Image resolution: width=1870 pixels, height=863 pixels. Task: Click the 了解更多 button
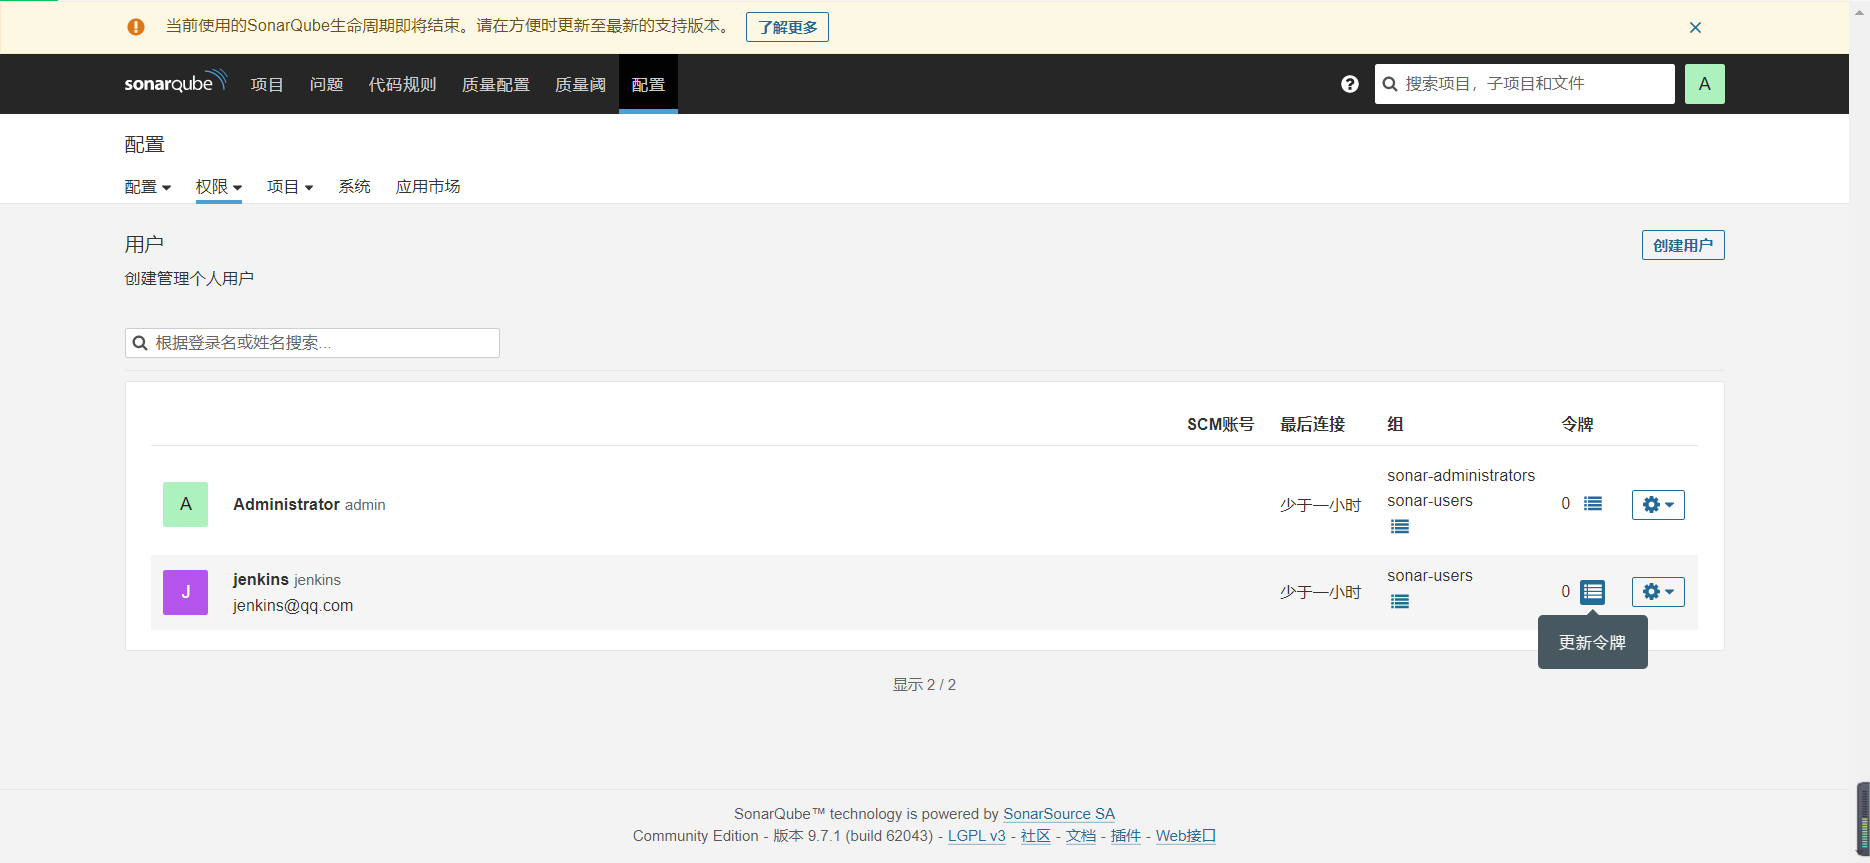coord(787,27)
